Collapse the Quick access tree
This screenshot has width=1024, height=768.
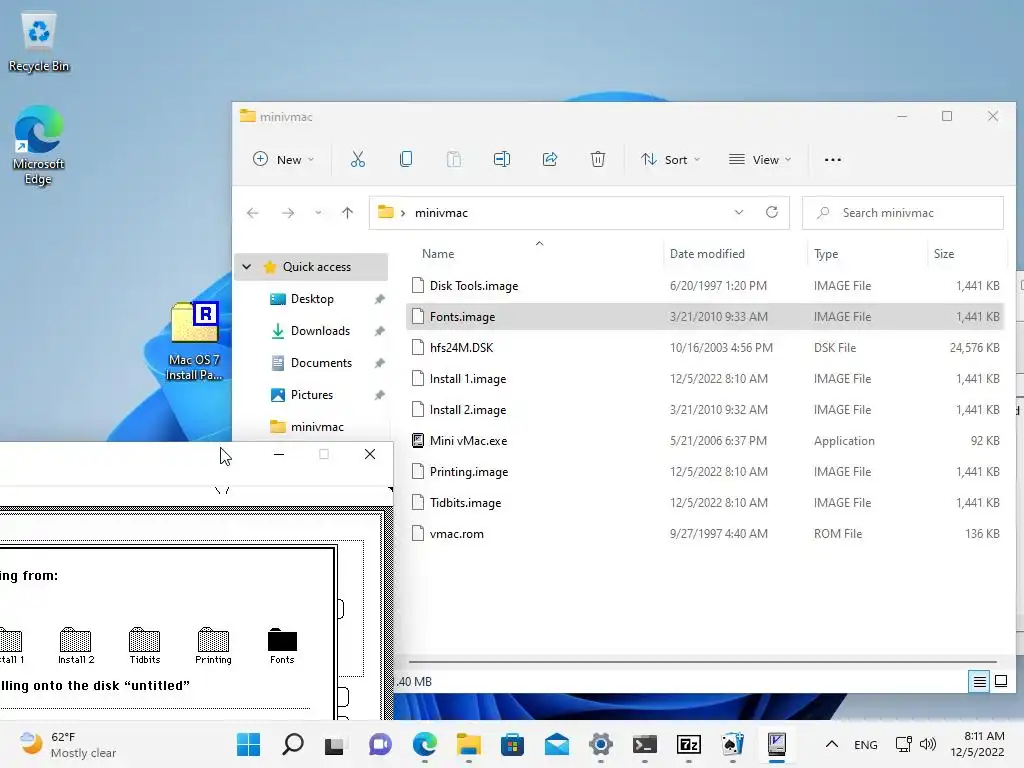(x=247, y=266)
